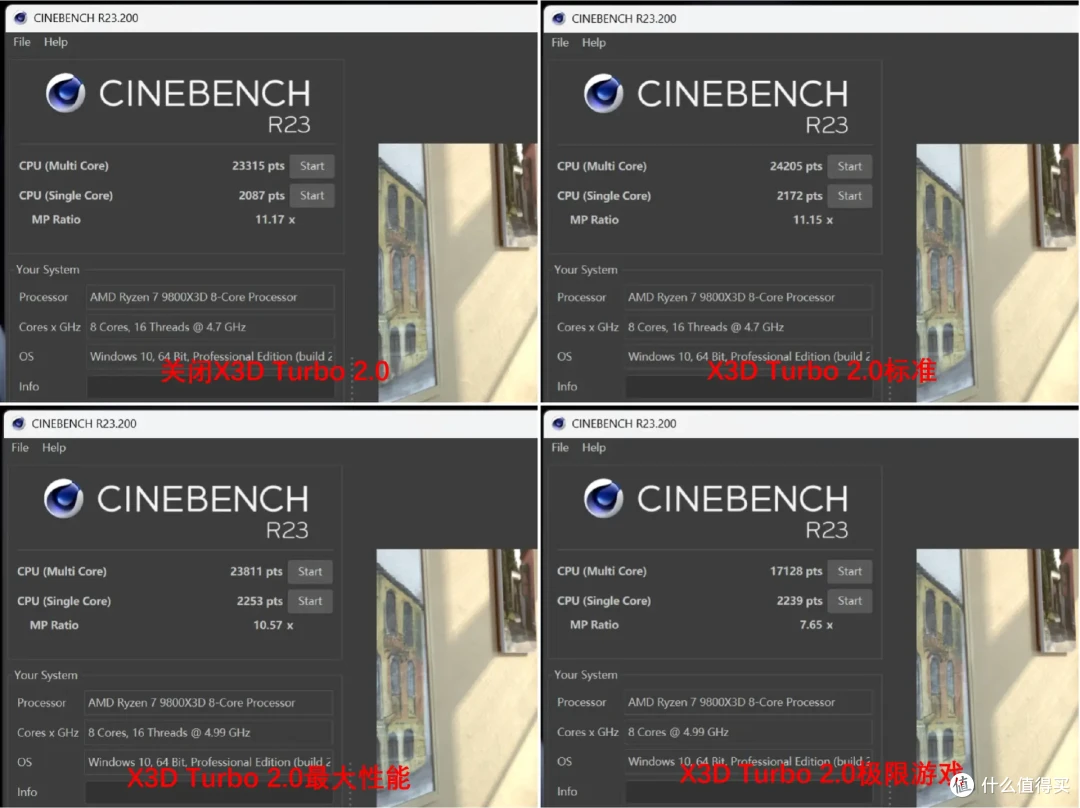This screenshot has height=808, width=1080.
Task: Click render preview image in the 24205 pts window
Action: tap(997, 273)
